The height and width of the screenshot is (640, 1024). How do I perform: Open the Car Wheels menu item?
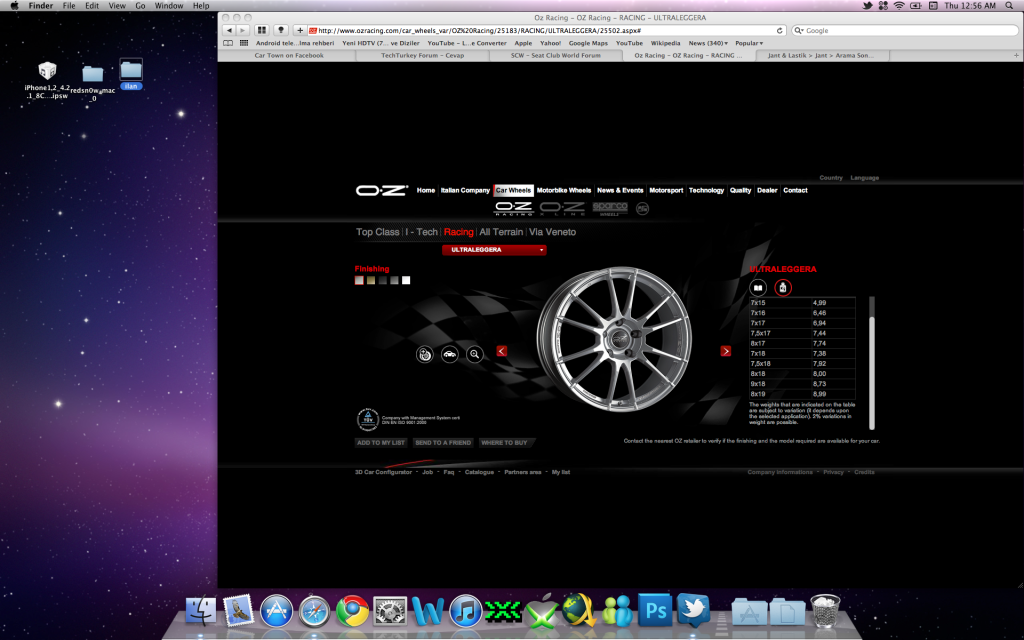click(x=513, y=190)
